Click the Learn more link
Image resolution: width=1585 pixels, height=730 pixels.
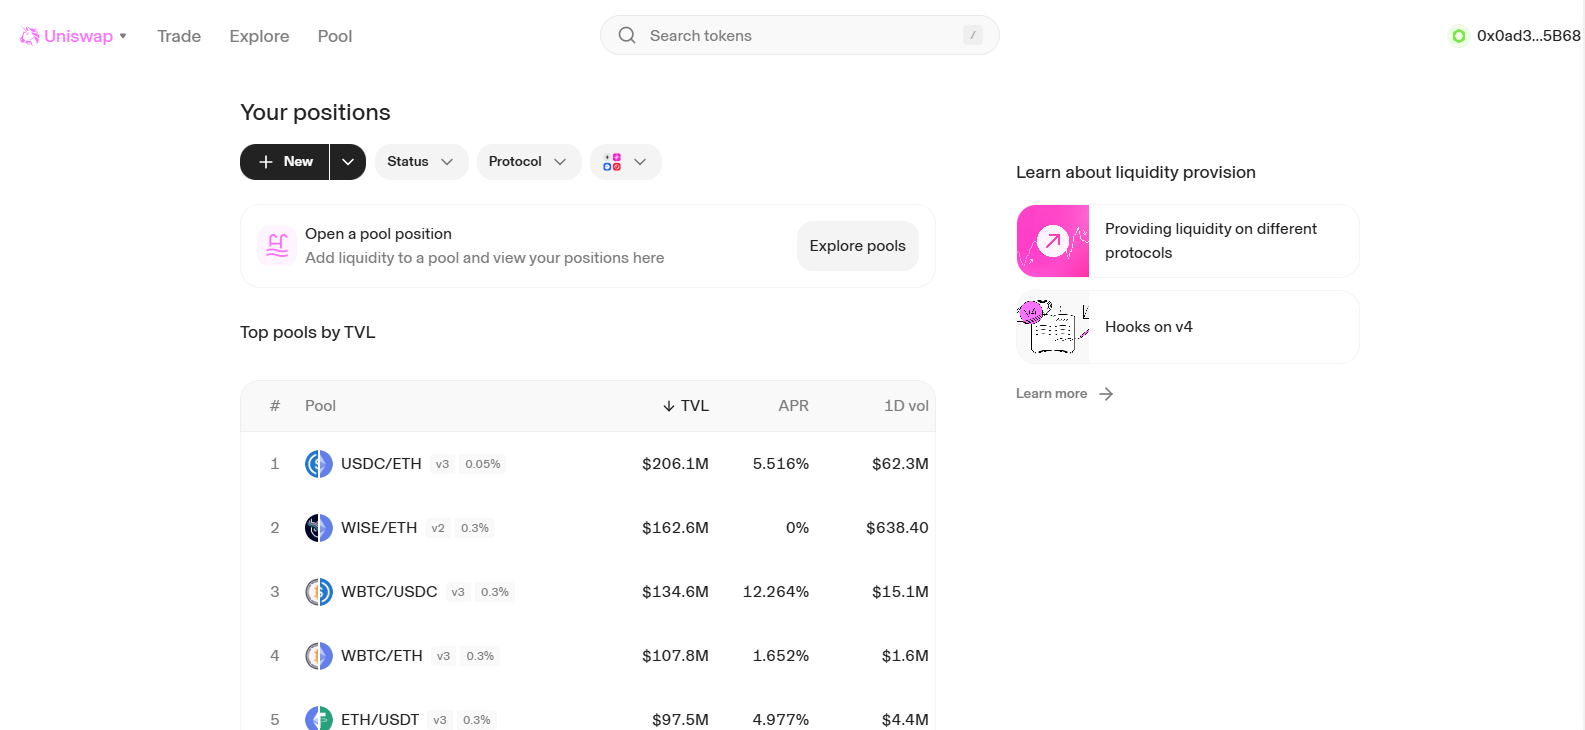[1051, 394]
